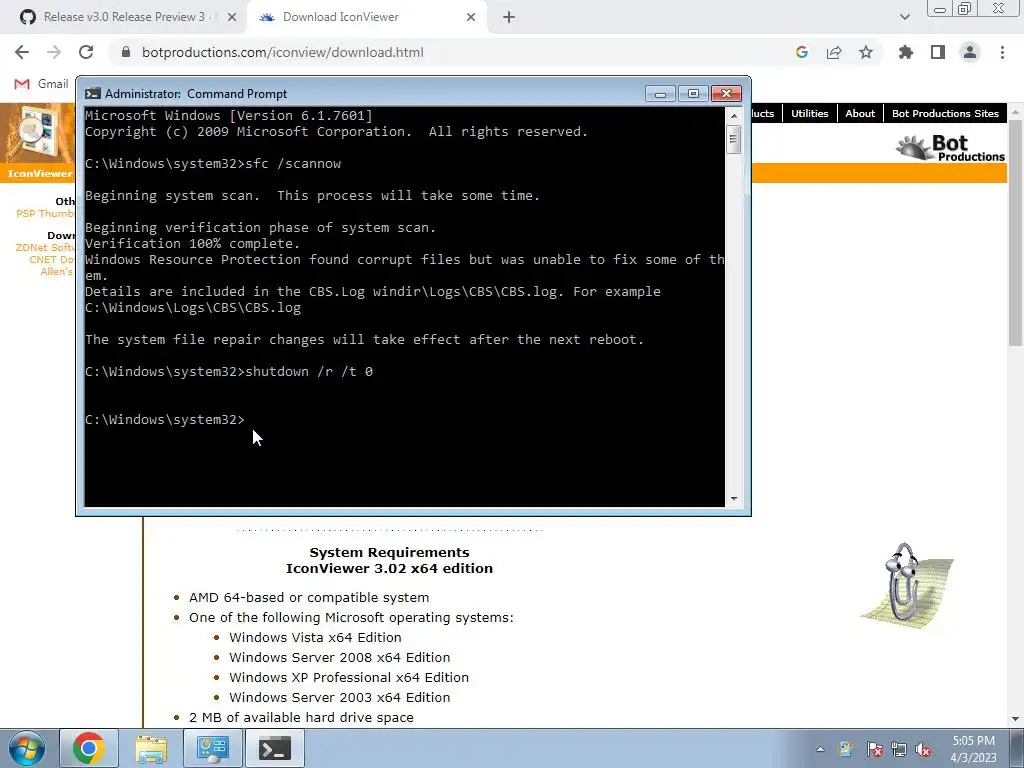Click 'Windows Server 2003 x64 Edition' text

pos(340,697)
